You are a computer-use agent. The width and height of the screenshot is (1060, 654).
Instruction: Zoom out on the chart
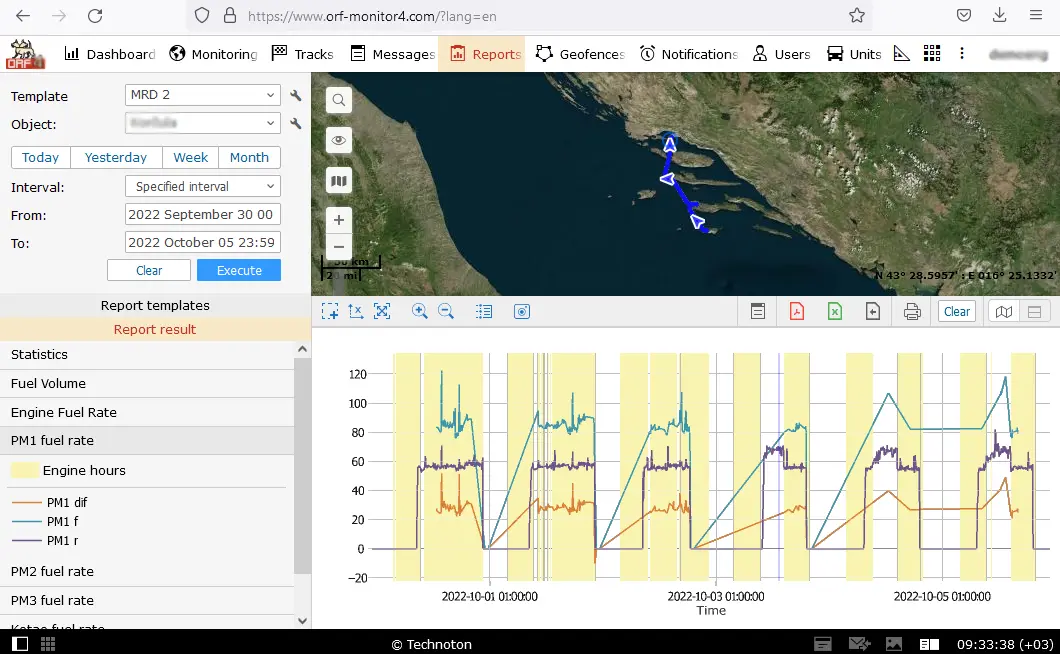click(446, 312)
